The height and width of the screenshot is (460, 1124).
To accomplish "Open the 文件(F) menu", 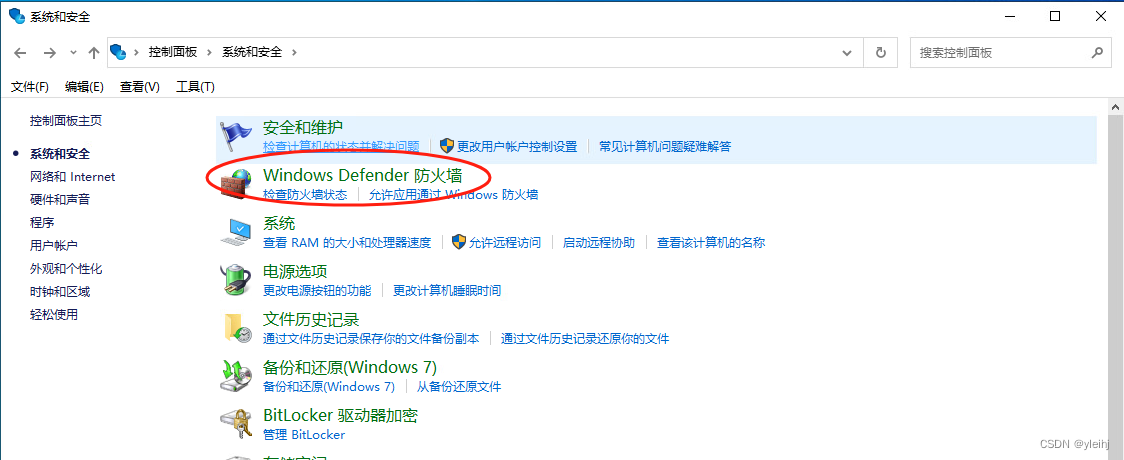I will pyautogui.click(x=29, y=87).
